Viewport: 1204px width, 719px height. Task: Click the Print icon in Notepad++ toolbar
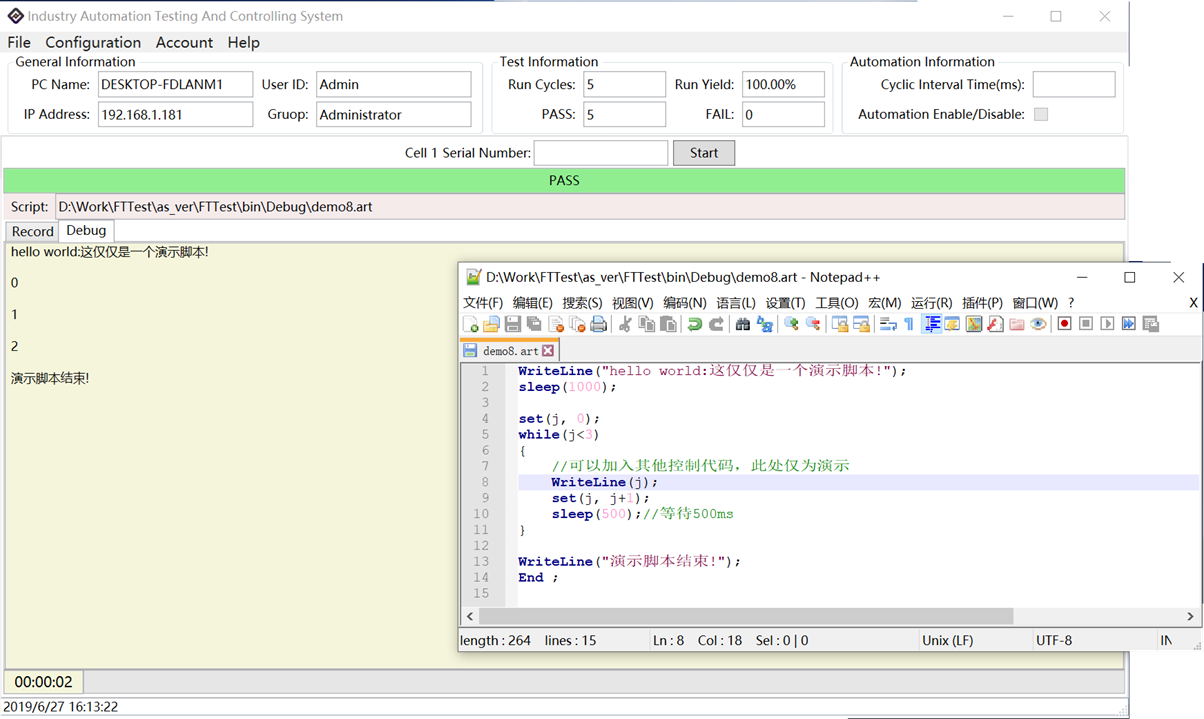(x=598, y=324)
